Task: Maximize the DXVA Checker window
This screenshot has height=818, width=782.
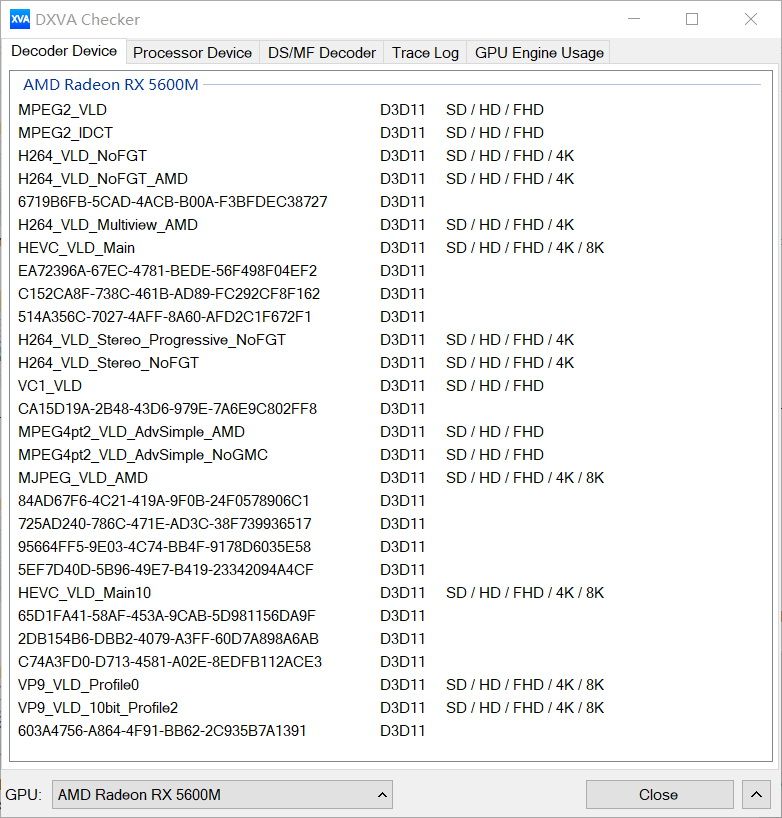Action: (692, 19)
